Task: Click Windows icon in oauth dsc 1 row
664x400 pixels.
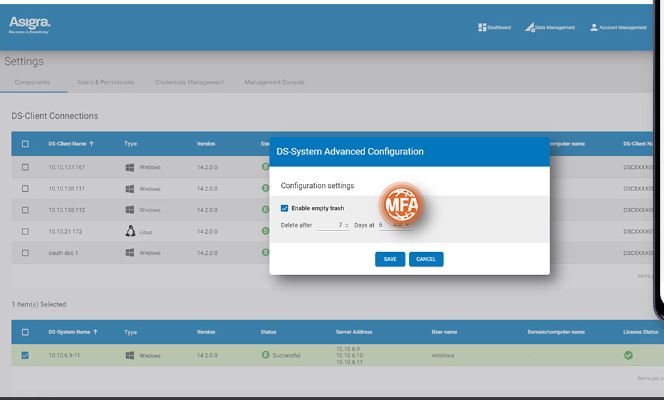Action: pyautogui.click(x=130, y=253)
